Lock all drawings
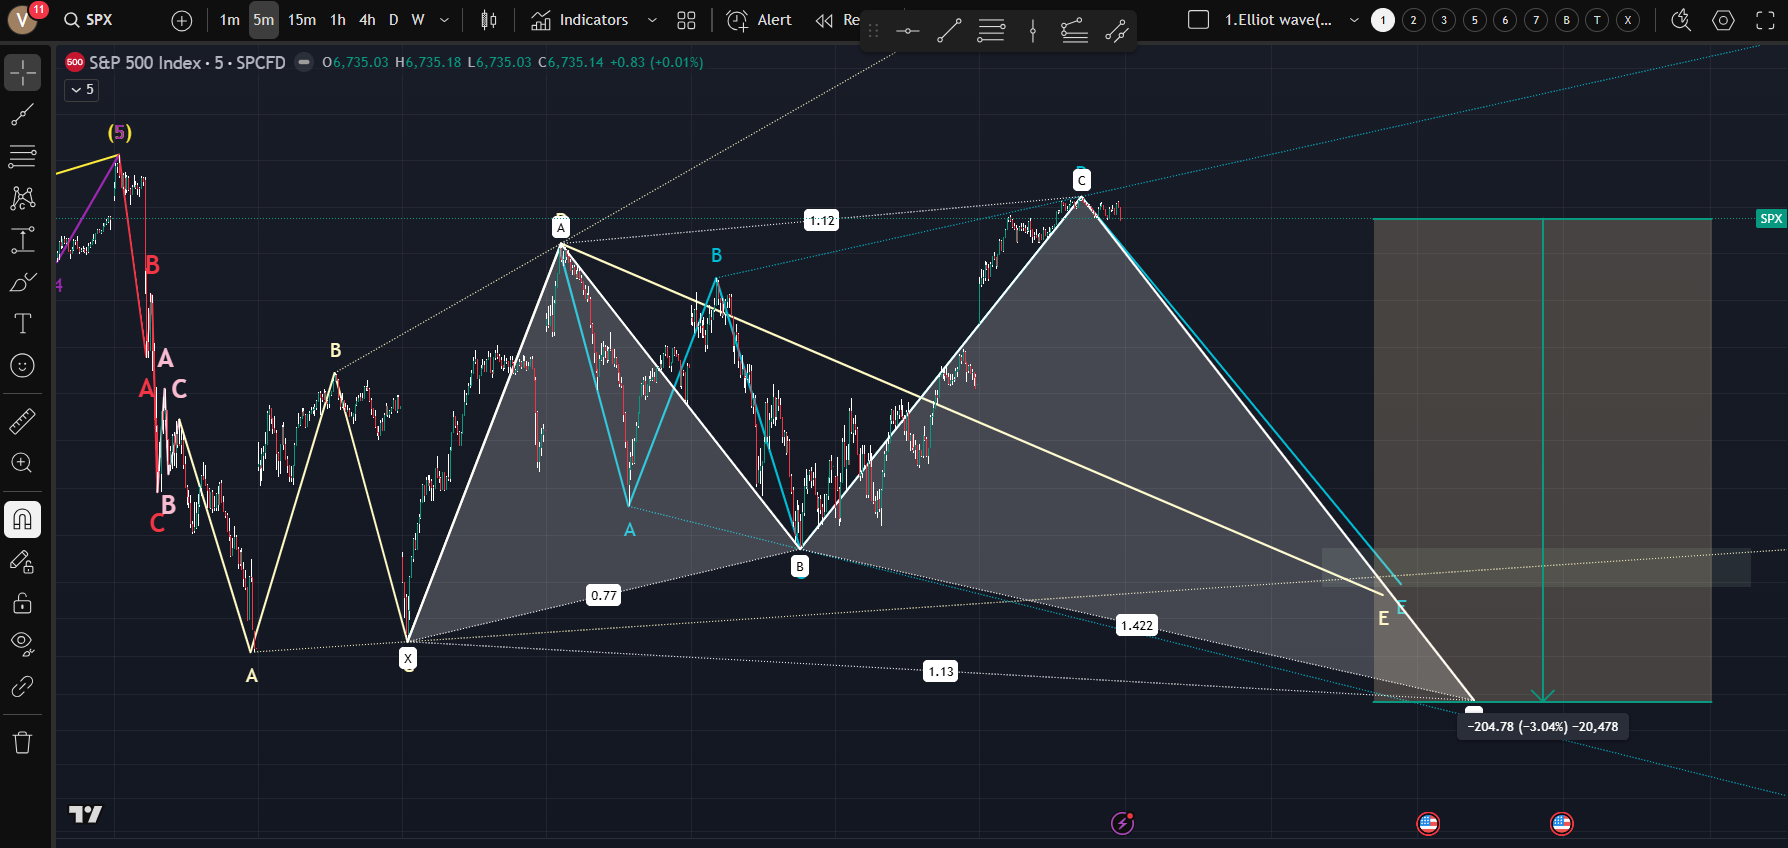This screenshot has height=848, width=1788. click(22, 603)
